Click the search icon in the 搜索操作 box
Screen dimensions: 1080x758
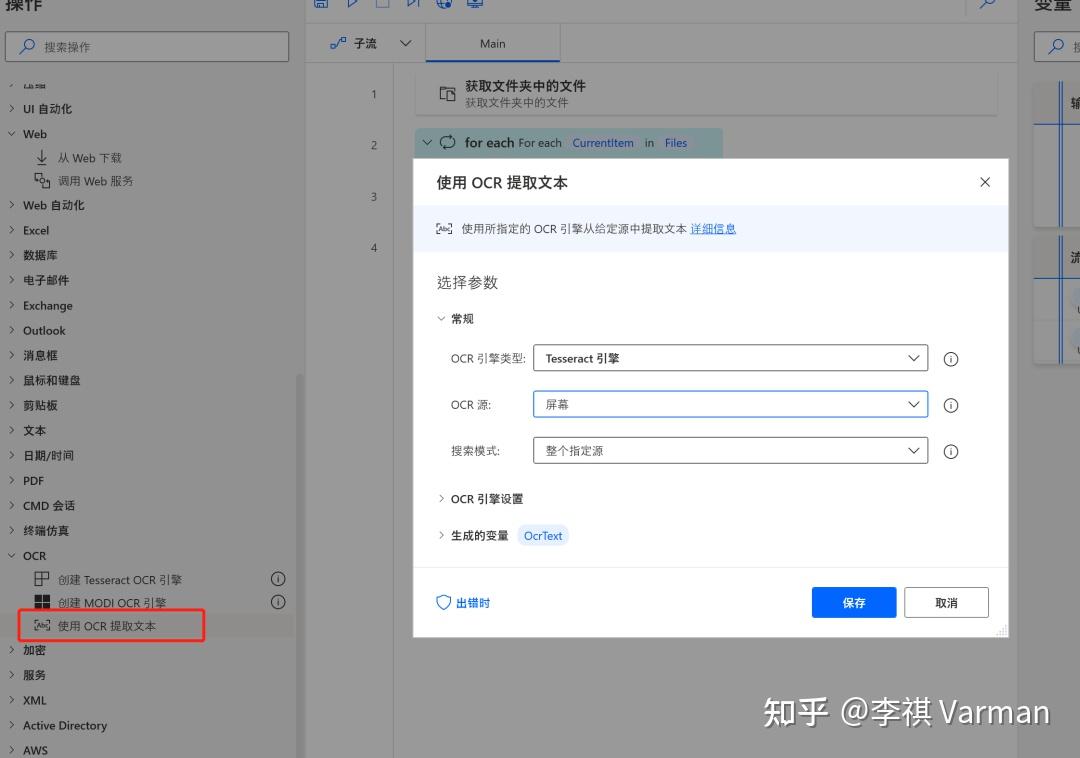pyautogui.click(x=27, y=46)
